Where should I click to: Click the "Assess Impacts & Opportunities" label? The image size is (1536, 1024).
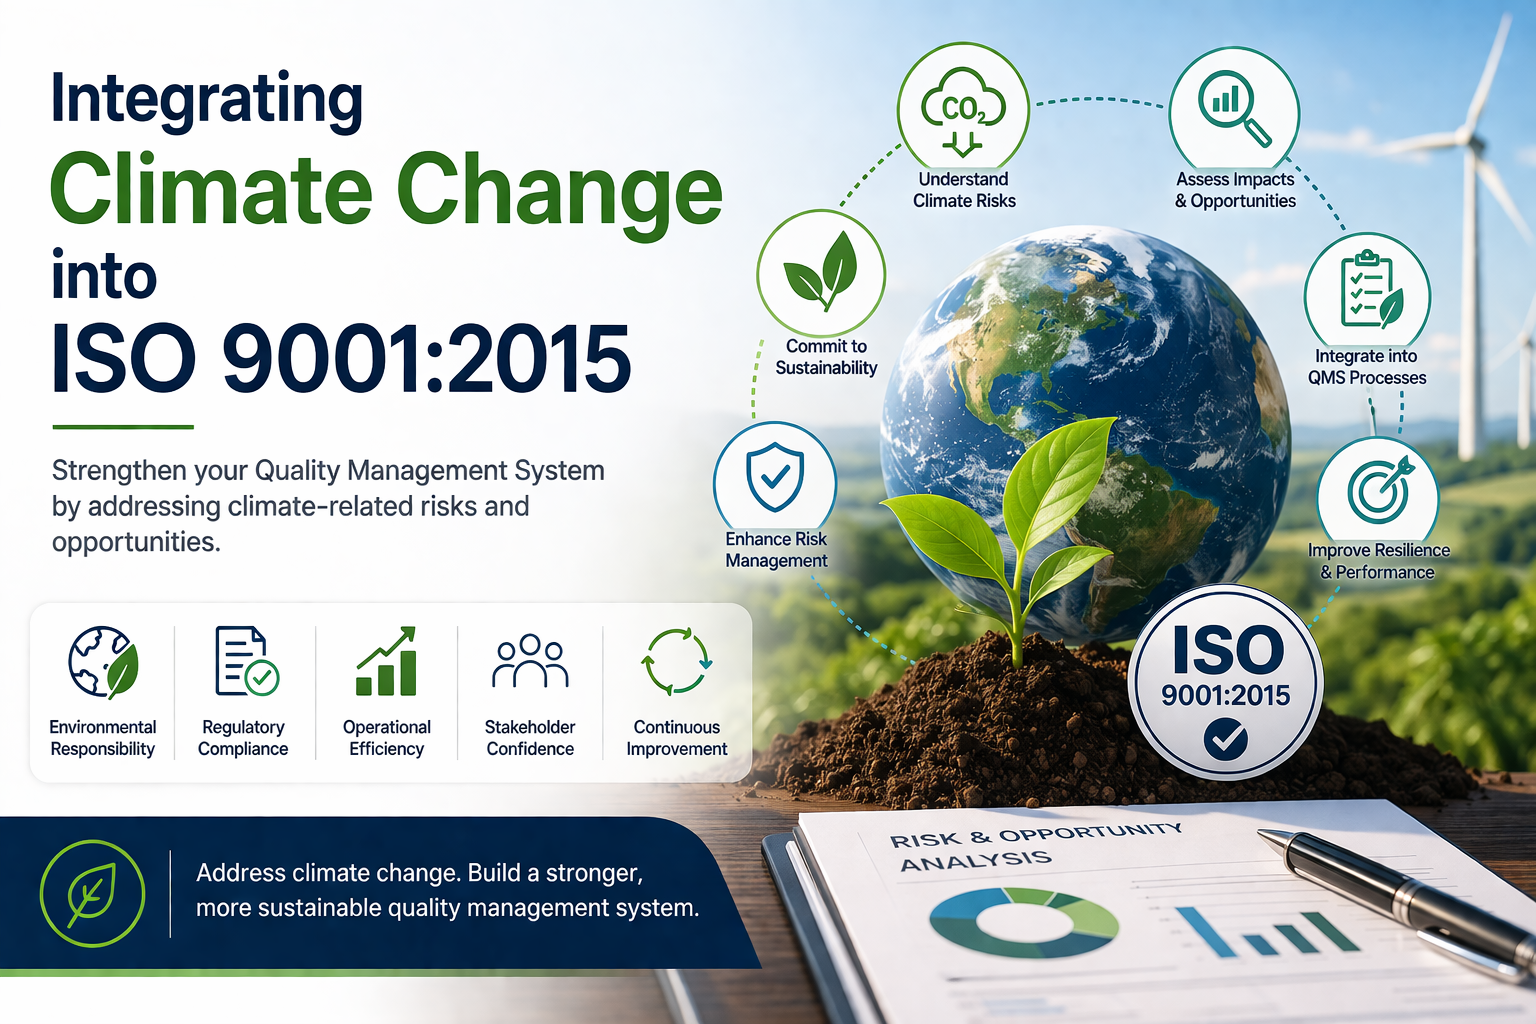(1235, 190)
